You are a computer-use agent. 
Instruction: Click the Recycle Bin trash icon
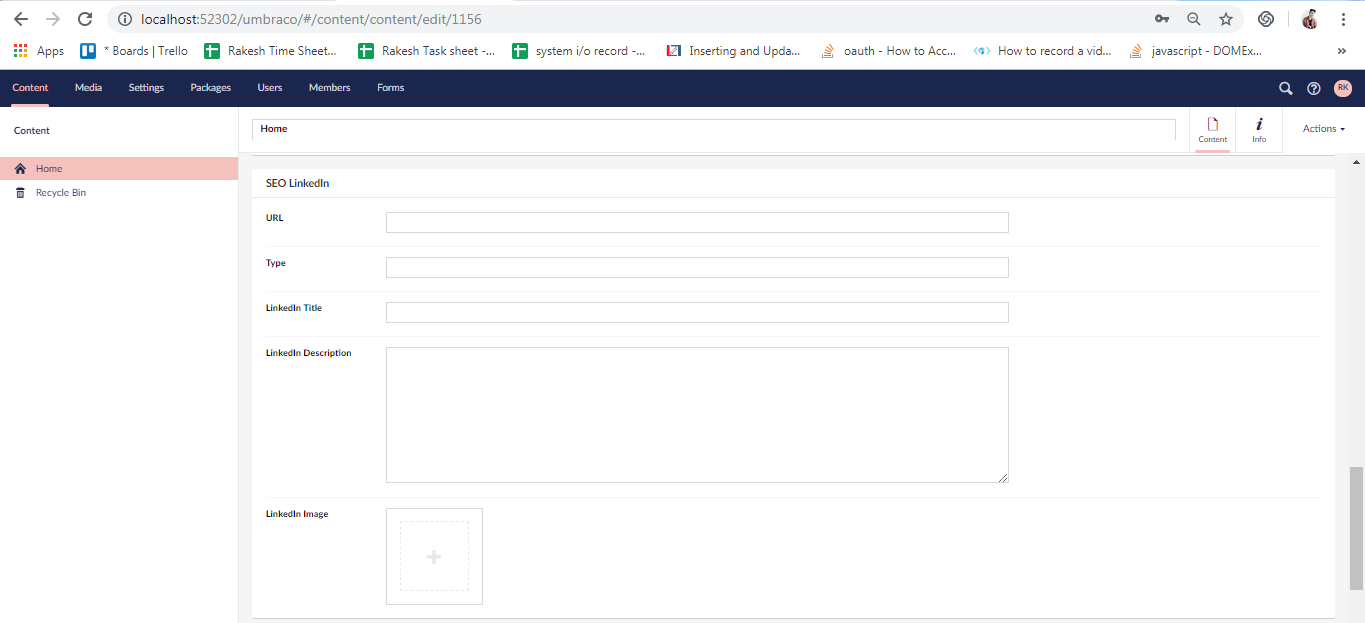(x=20, y=192)
